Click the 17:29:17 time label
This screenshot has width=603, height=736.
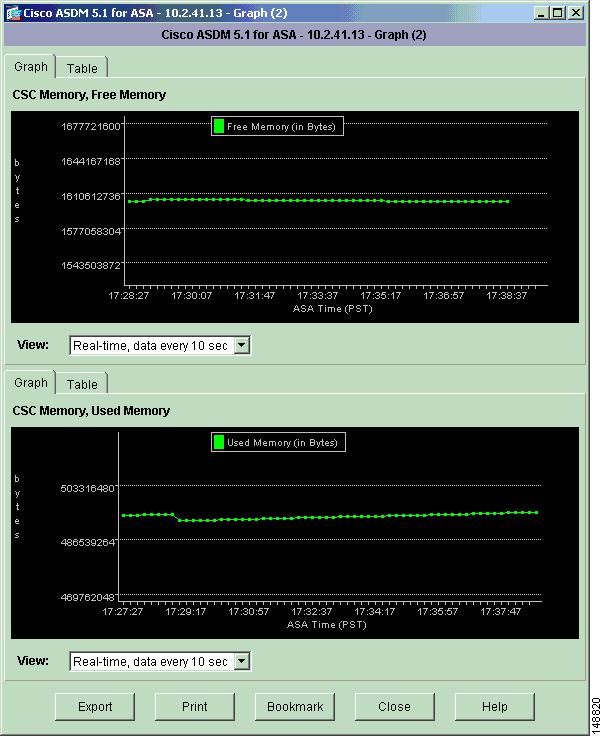[x=185, y=612]
